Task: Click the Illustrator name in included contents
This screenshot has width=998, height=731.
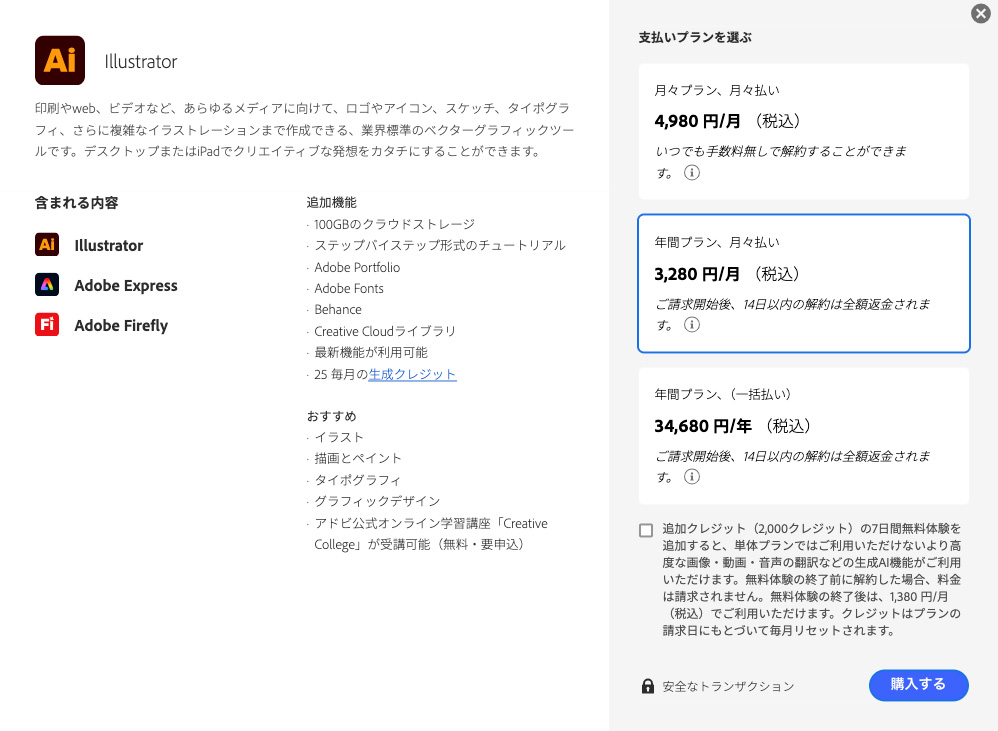Action: 109,245
